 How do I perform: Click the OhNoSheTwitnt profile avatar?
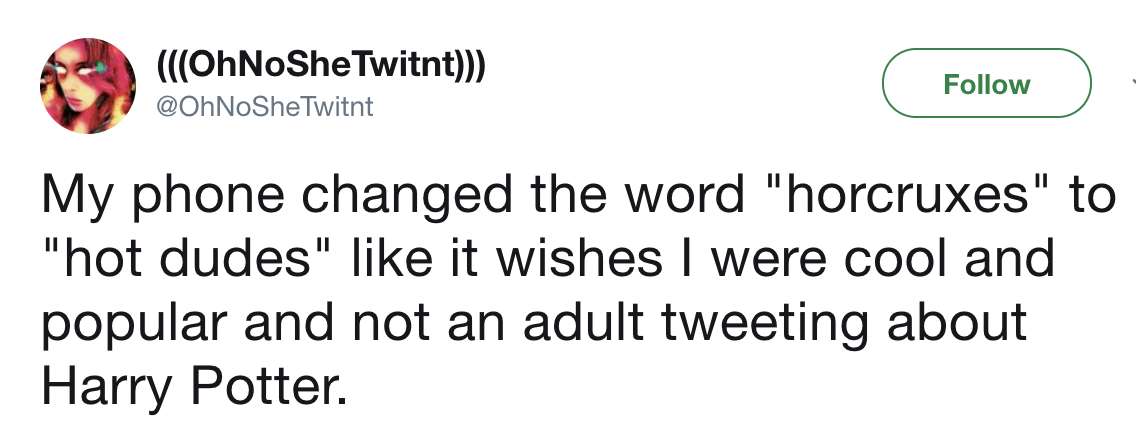87,87
